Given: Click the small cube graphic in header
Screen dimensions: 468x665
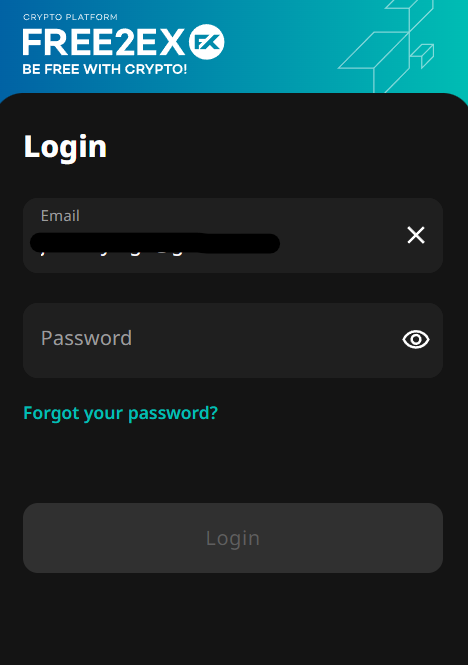Looking at the screenshot, I should point(423,55).
